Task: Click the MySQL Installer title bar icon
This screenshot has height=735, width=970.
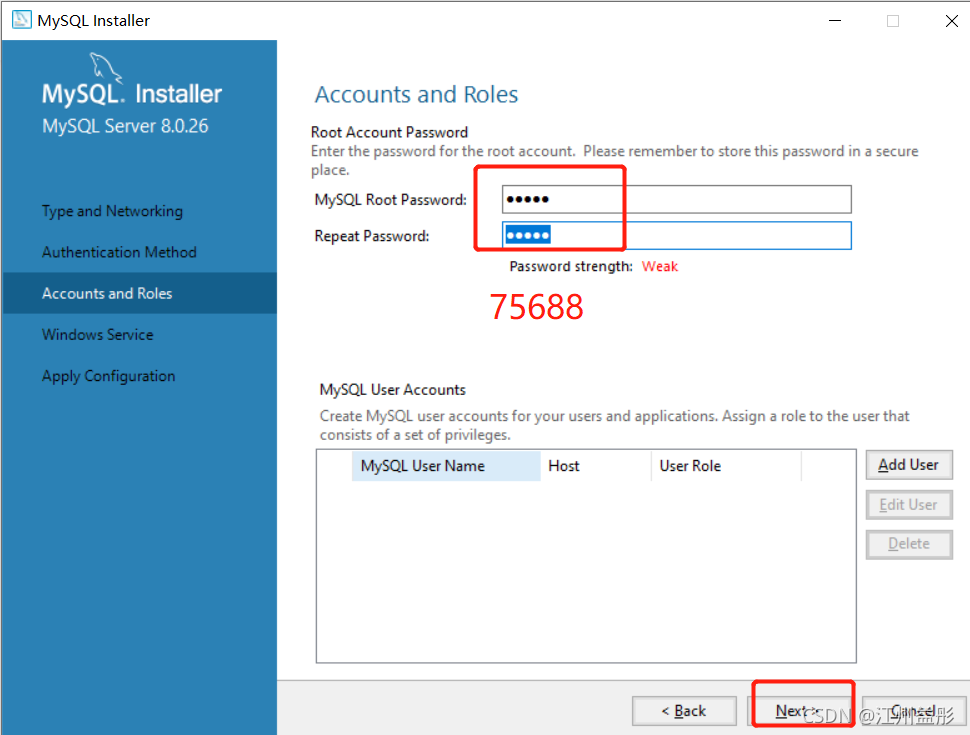Action: click(22, 20)
